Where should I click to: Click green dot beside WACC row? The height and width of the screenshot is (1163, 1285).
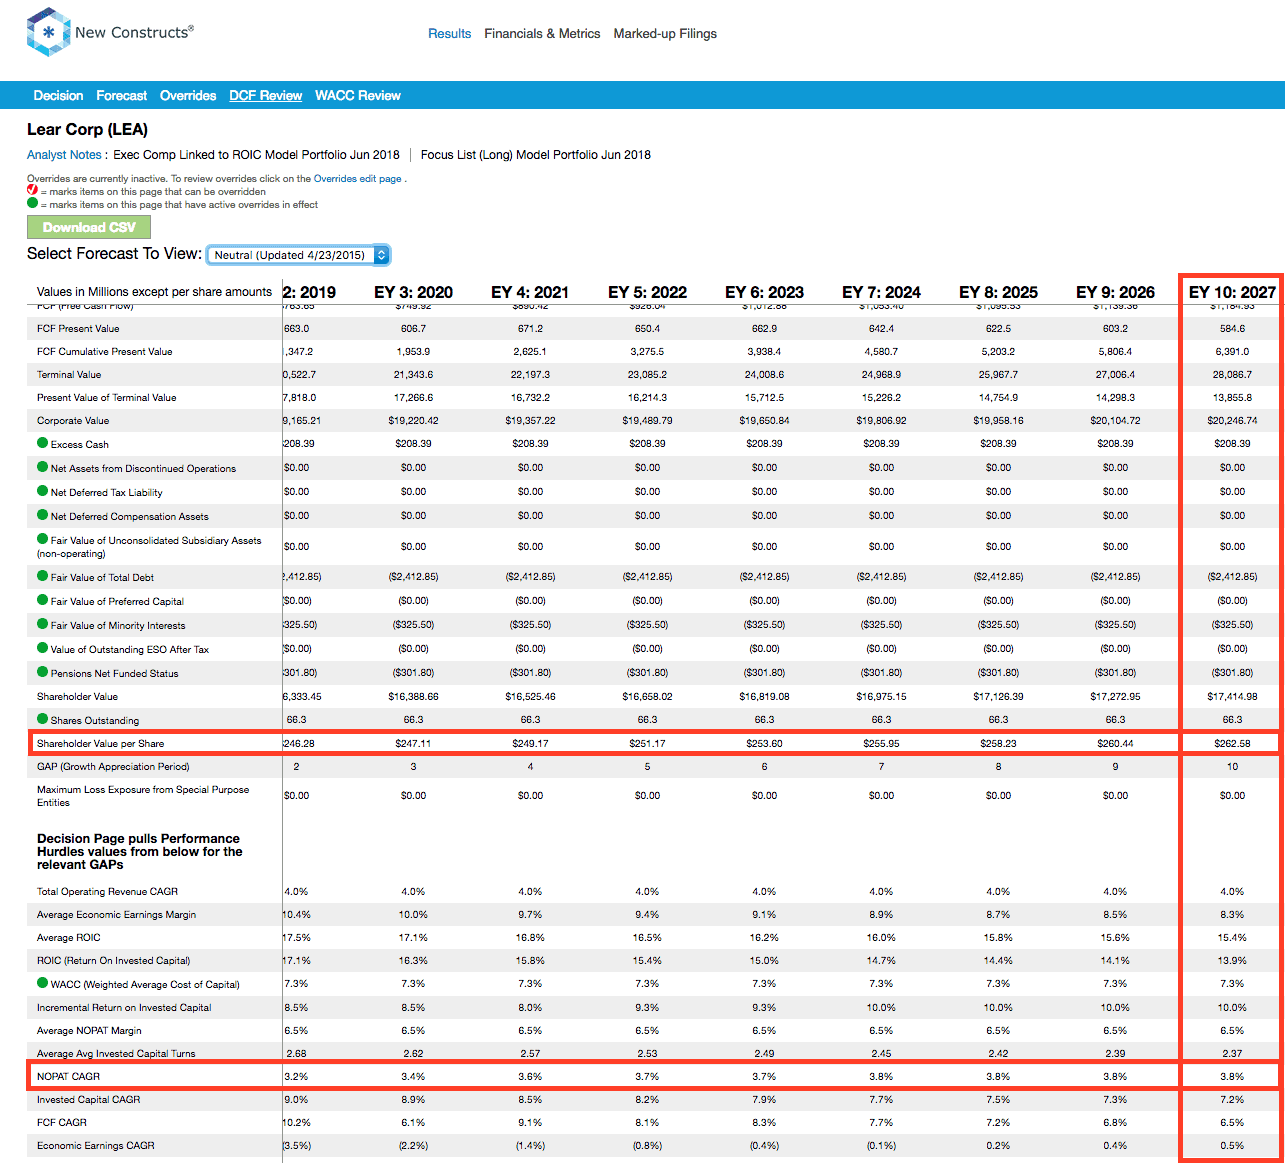click(x=42, y=983)
